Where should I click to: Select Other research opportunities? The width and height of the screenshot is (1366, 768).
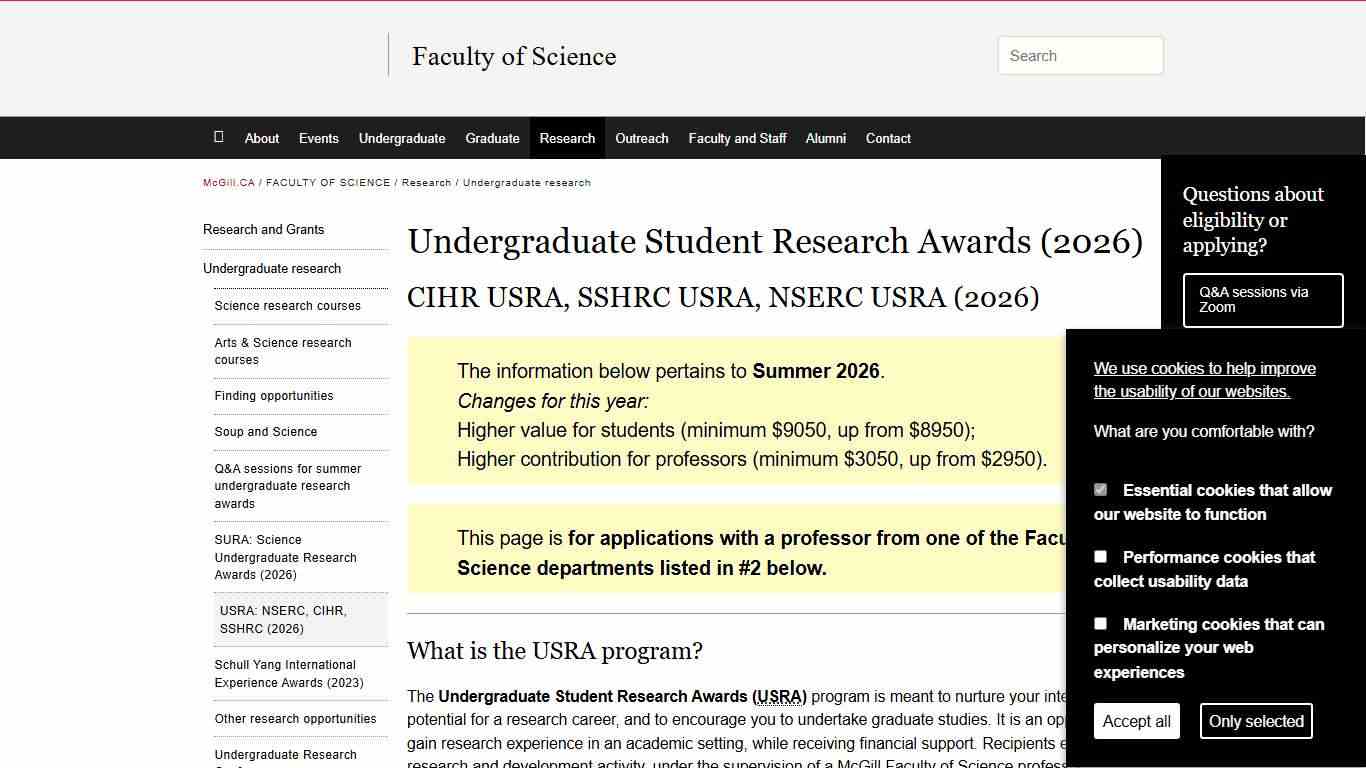(295, 718)
